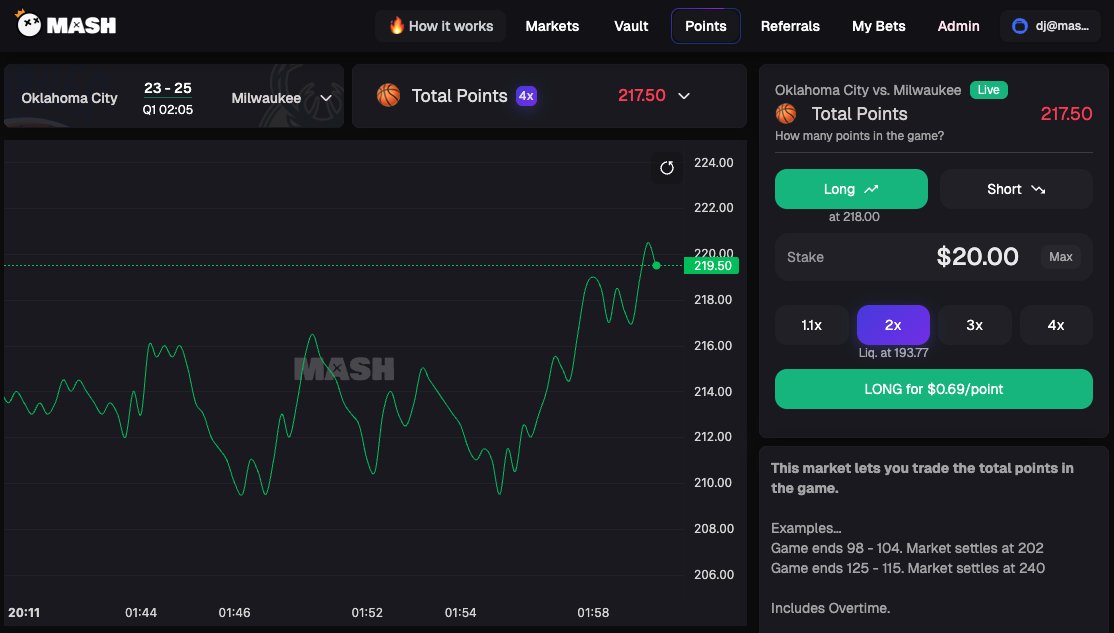Choose 3x leverage
This screenshot has width=1114, height=633.
click(975, 325)
